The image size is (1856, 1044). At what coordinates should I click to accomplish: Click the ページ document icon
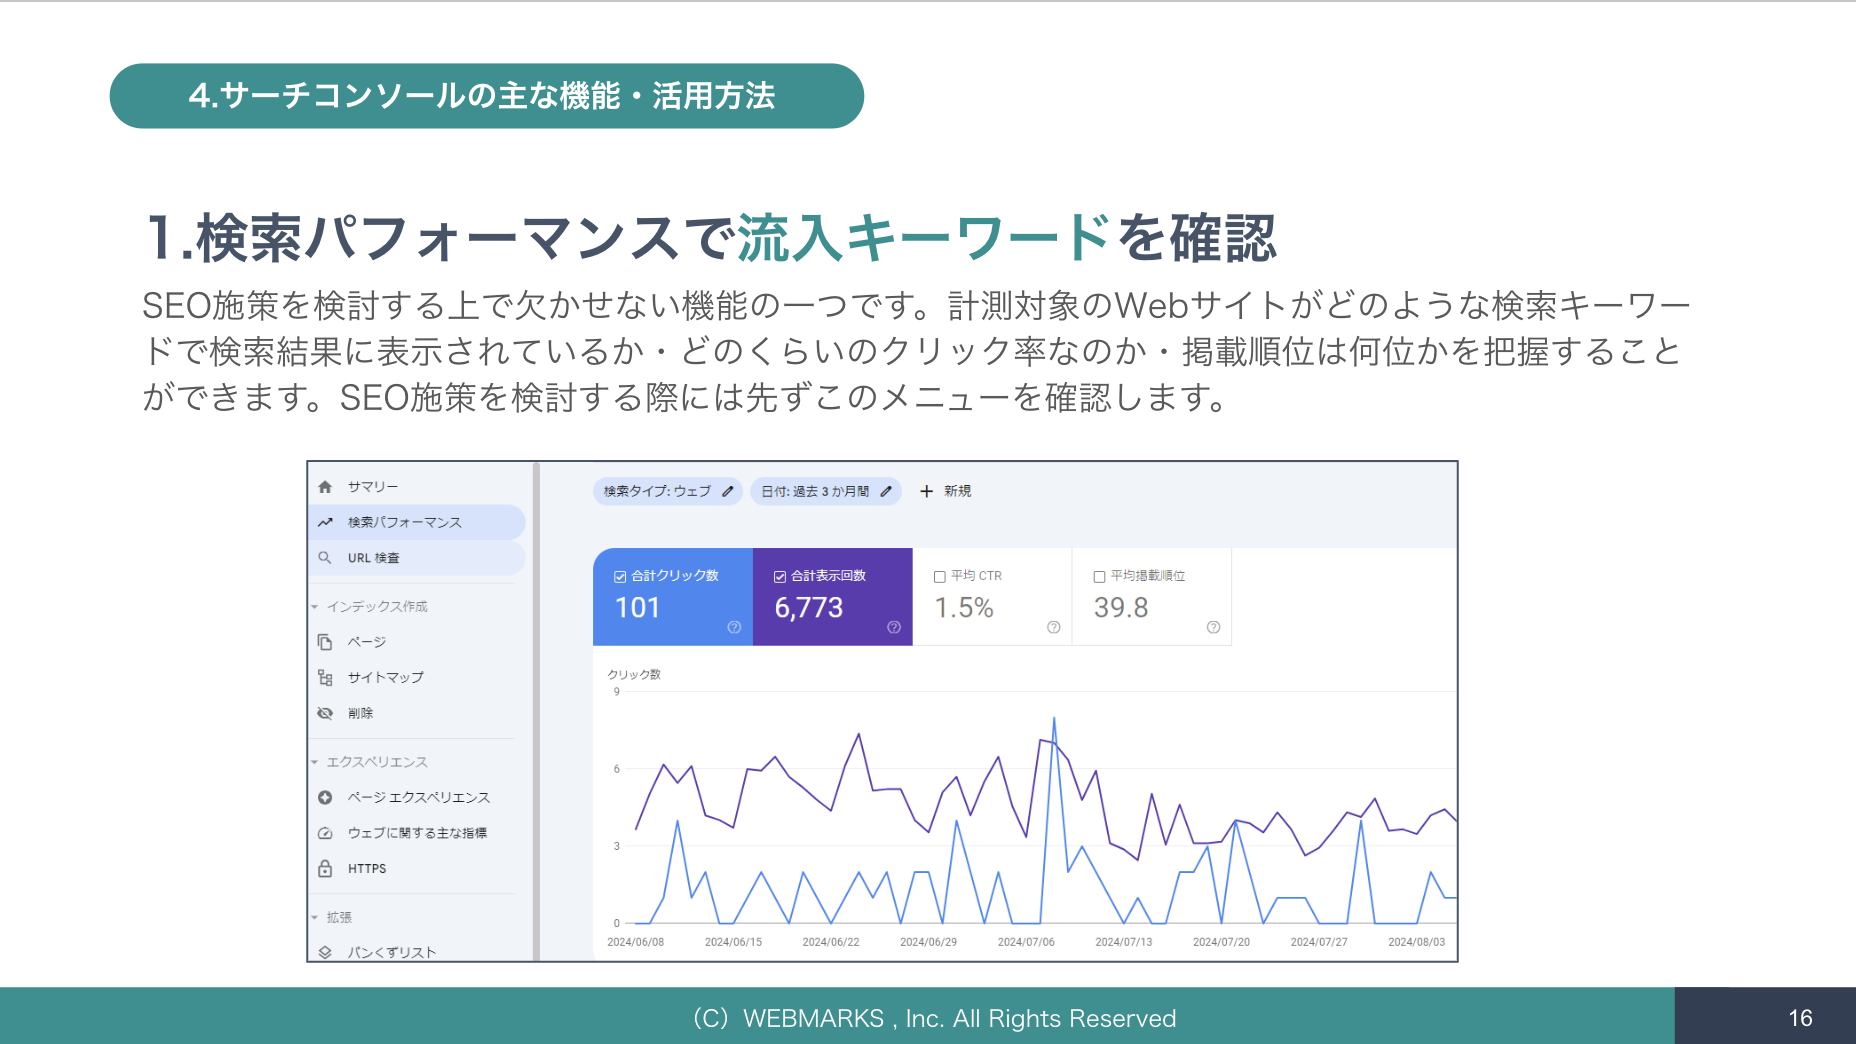325,642
